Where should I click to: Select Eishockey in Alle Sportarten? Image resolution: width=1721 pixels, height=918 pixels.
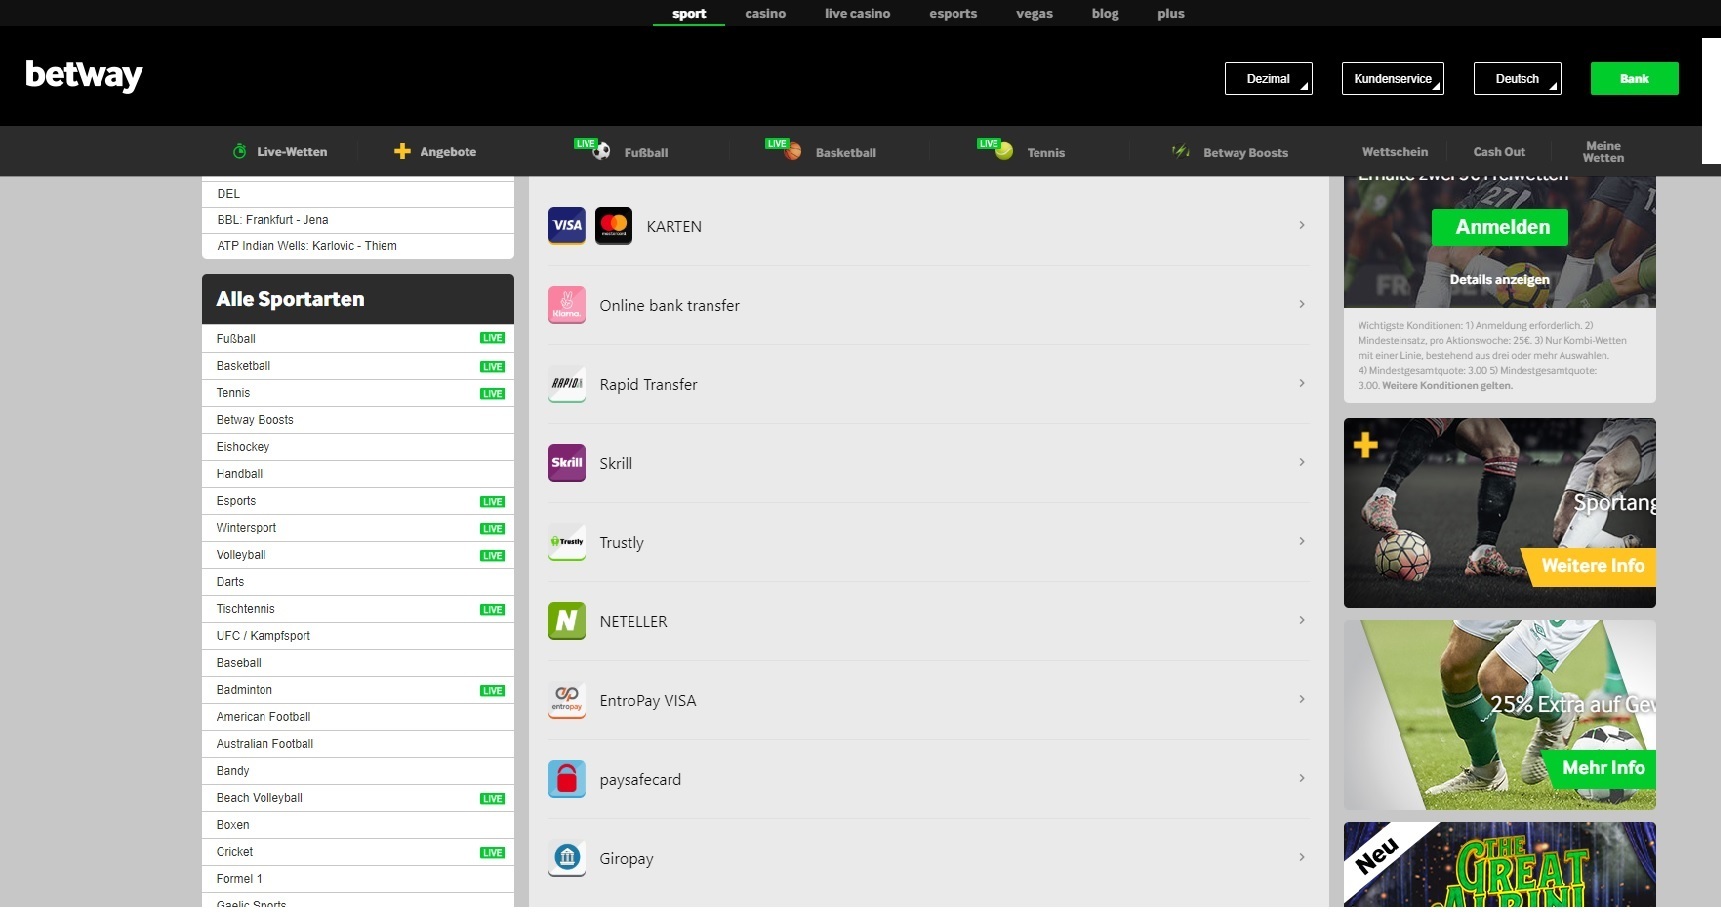point(358,447)
